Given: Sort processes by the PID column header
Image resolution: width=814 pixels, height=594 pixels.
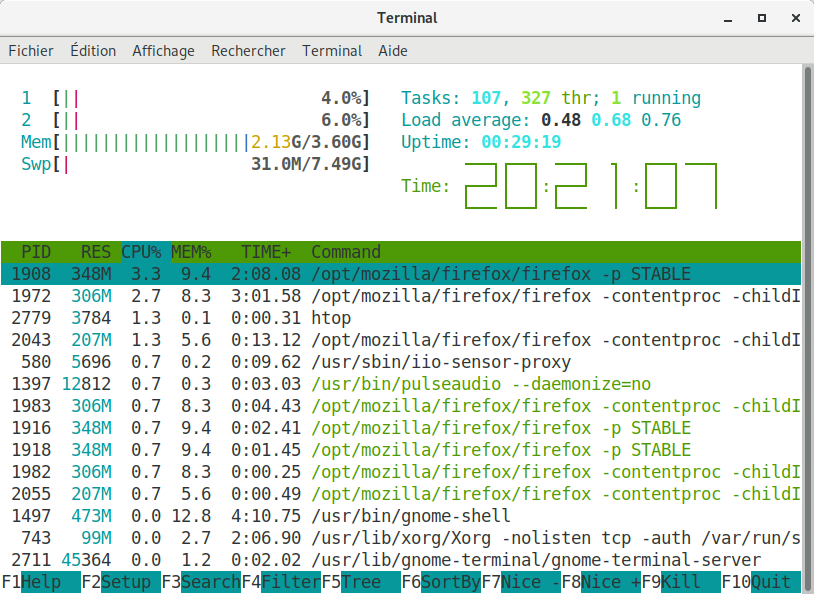Looking at the screenshot, I should click(x=36, y=252).
